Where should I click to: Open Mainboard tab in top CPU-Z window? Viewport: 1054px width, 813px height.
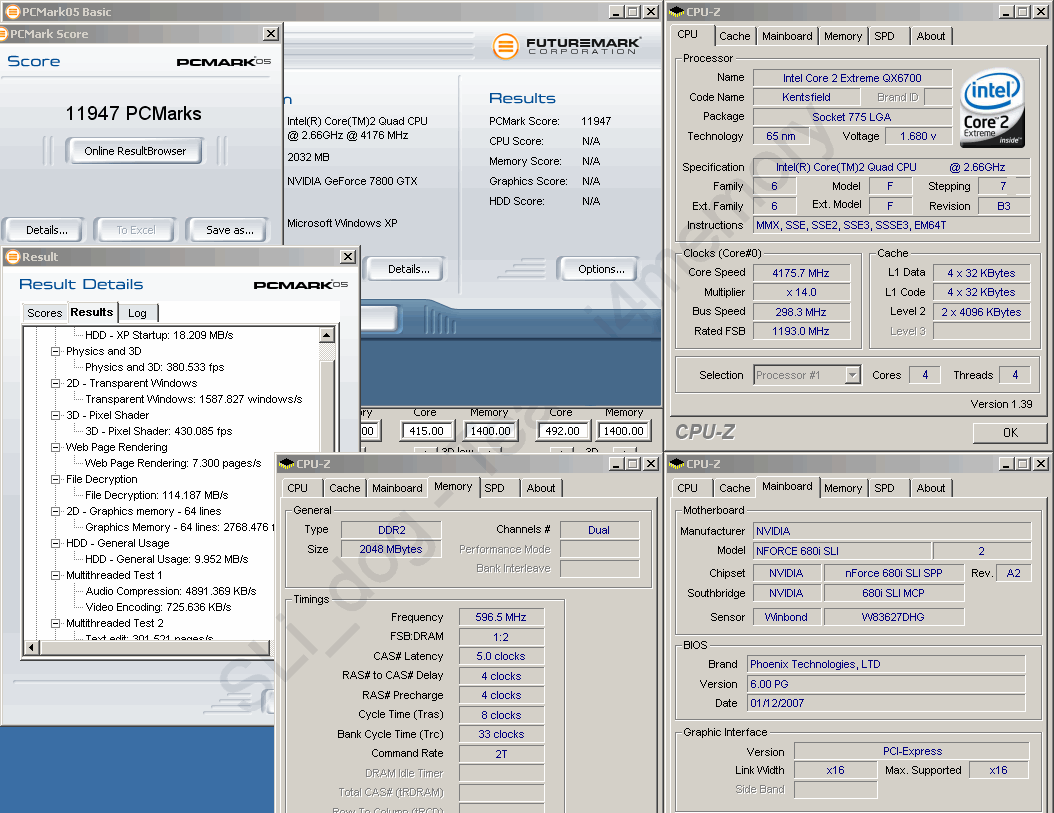point(787,36)
